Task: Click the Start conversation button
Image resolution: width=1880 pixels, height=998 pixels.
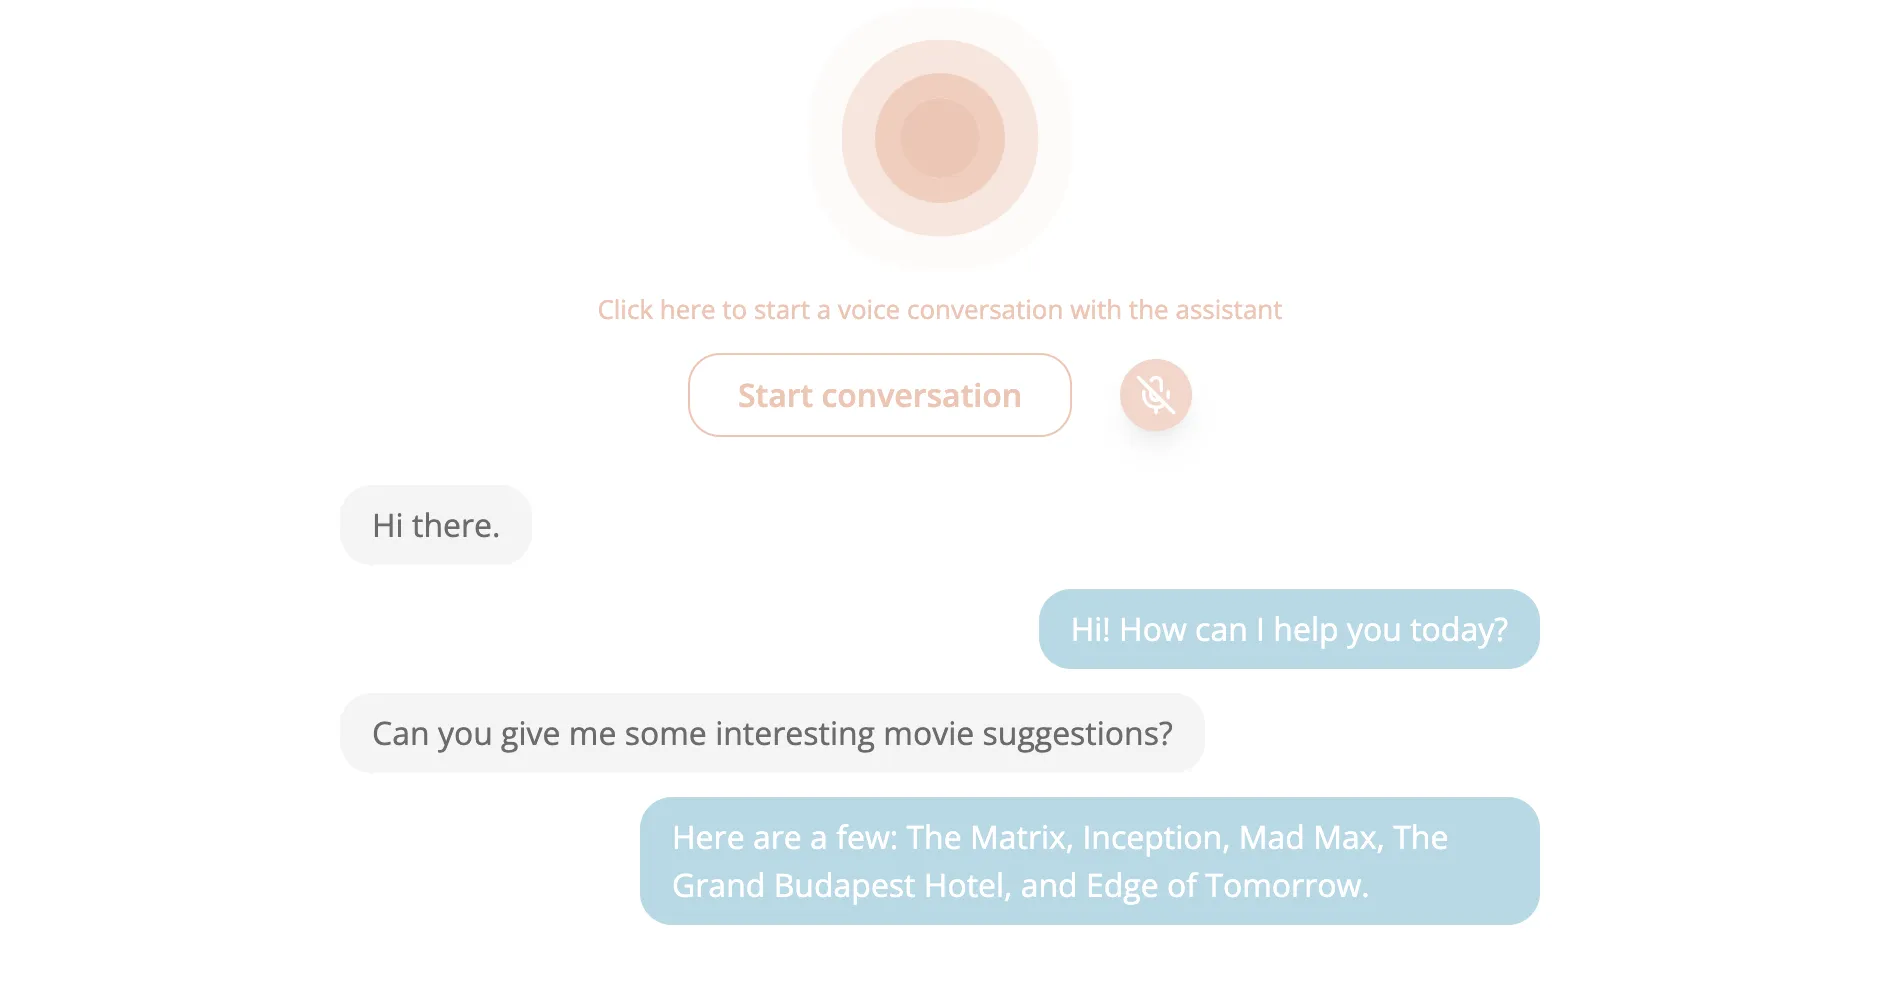Action: [879, 395]
